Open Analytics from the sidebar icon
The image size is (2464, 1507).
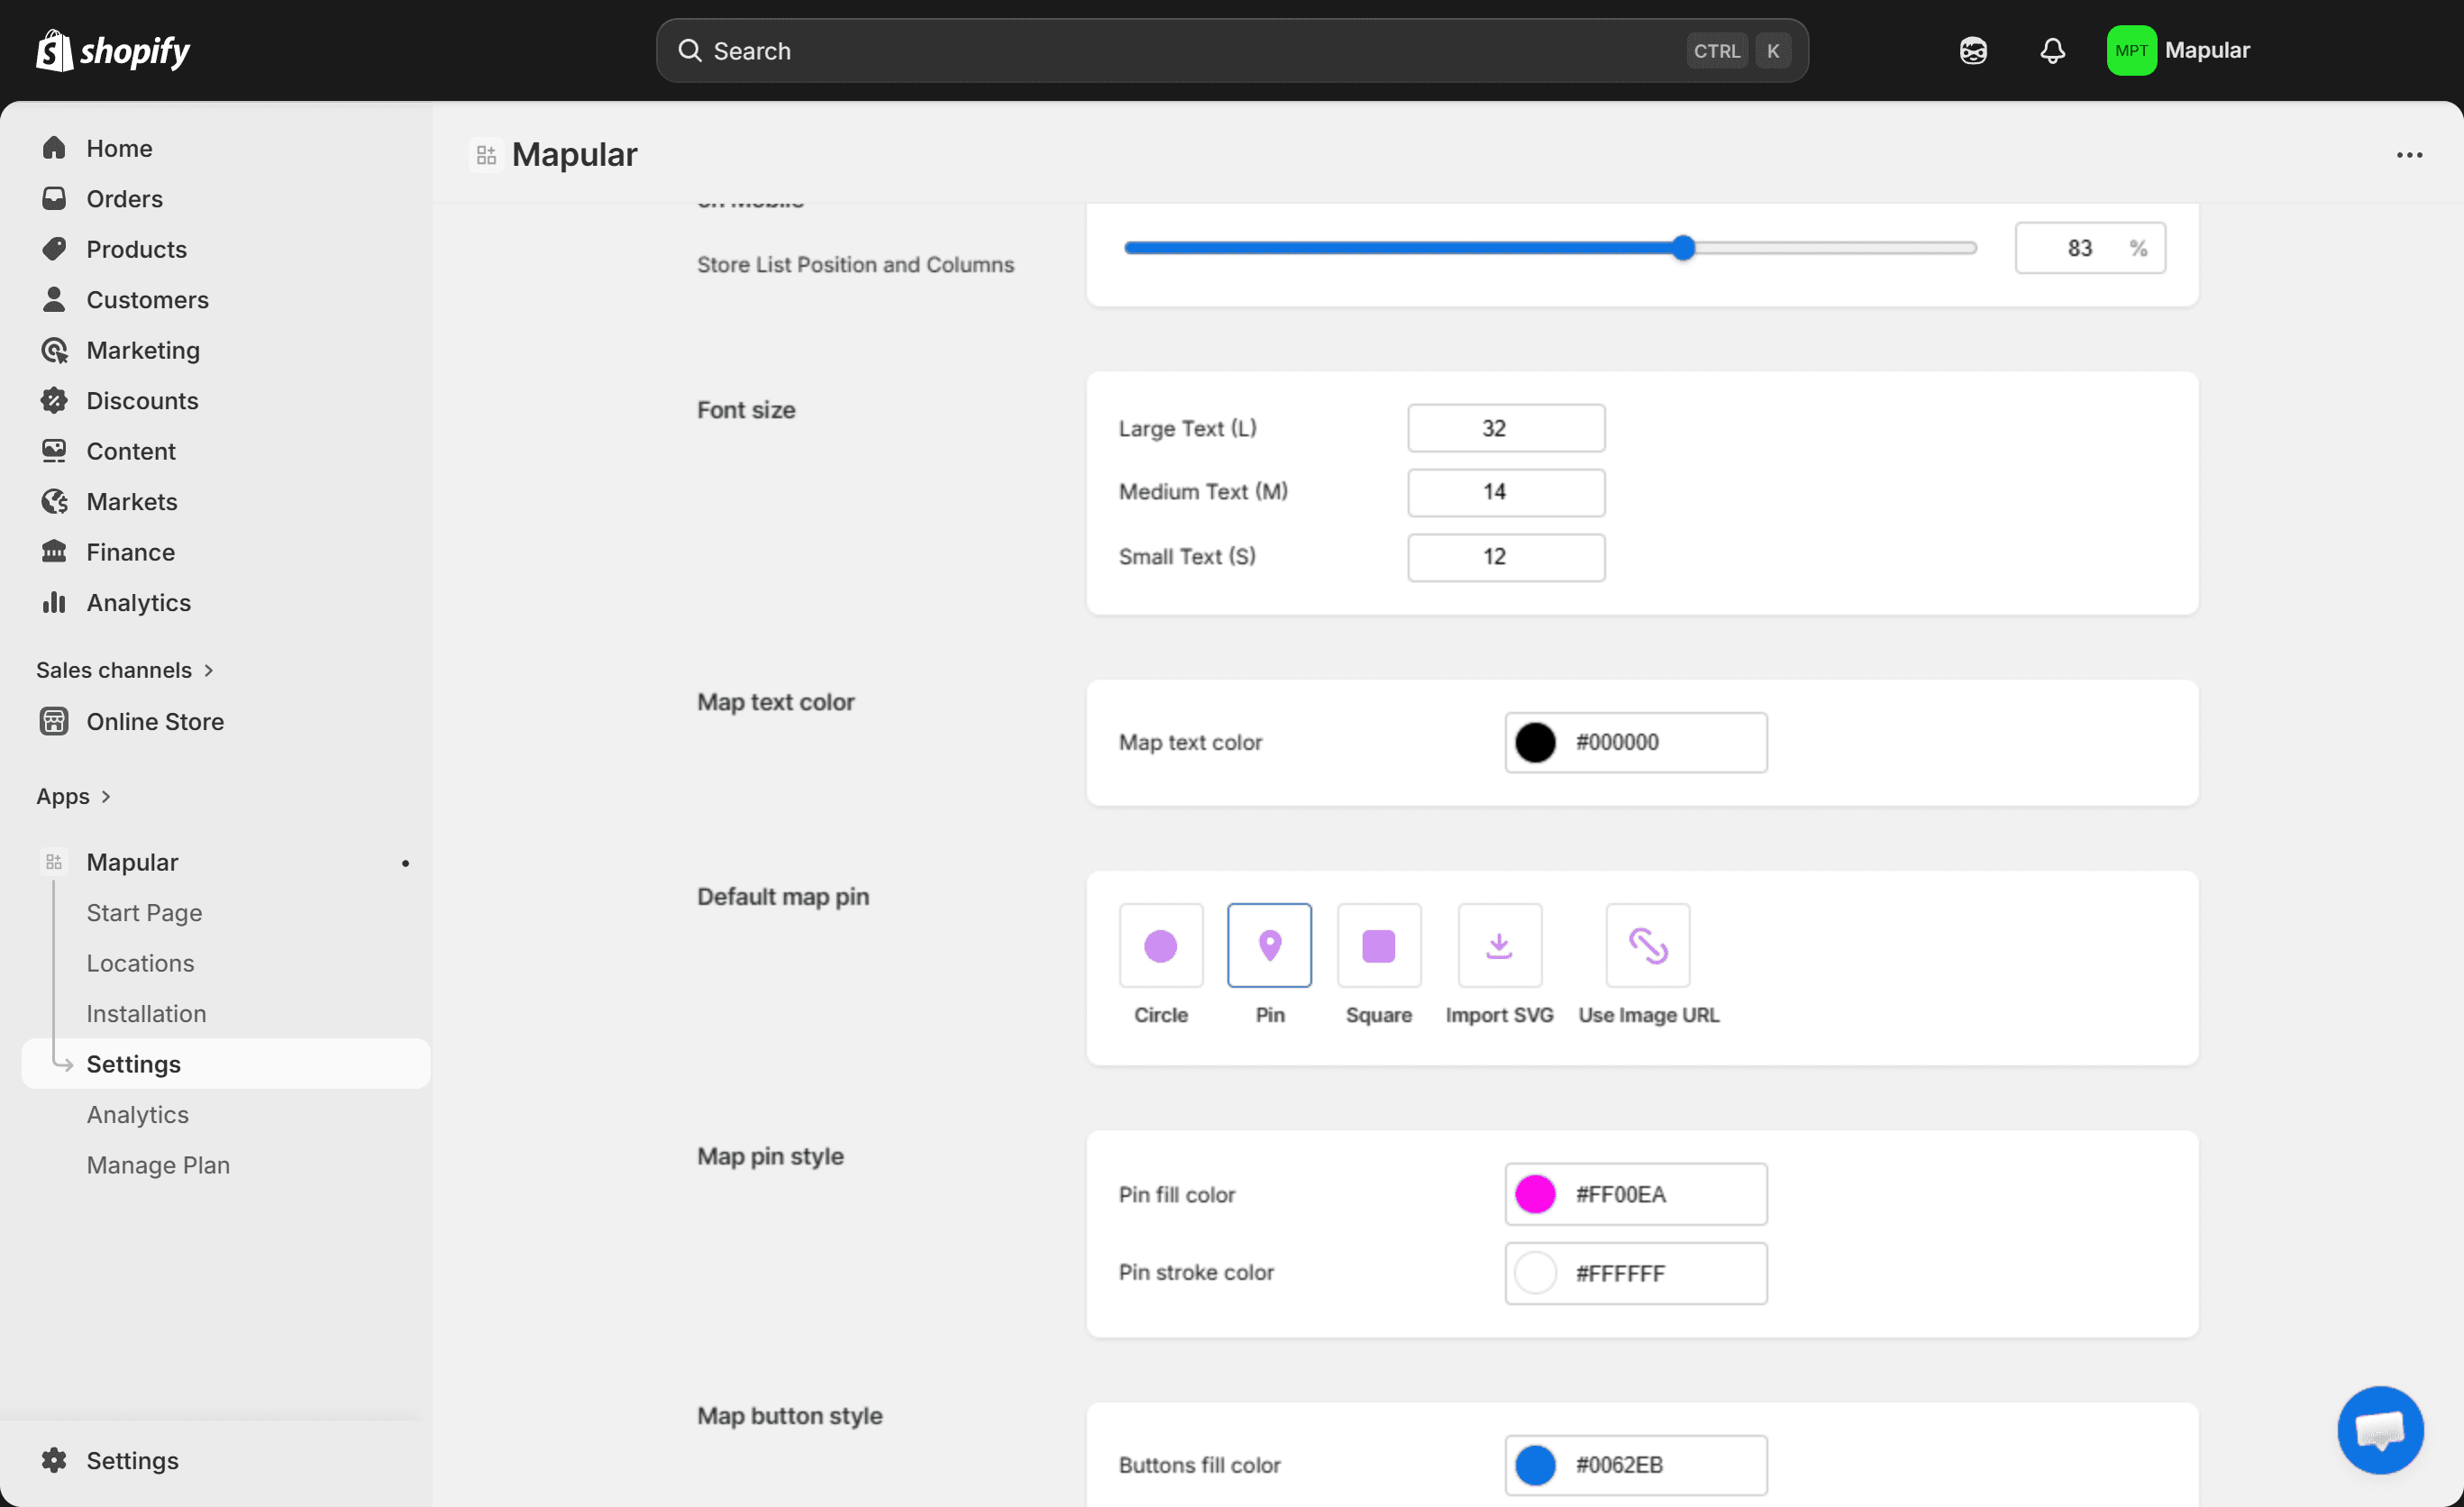pos(138,602)
